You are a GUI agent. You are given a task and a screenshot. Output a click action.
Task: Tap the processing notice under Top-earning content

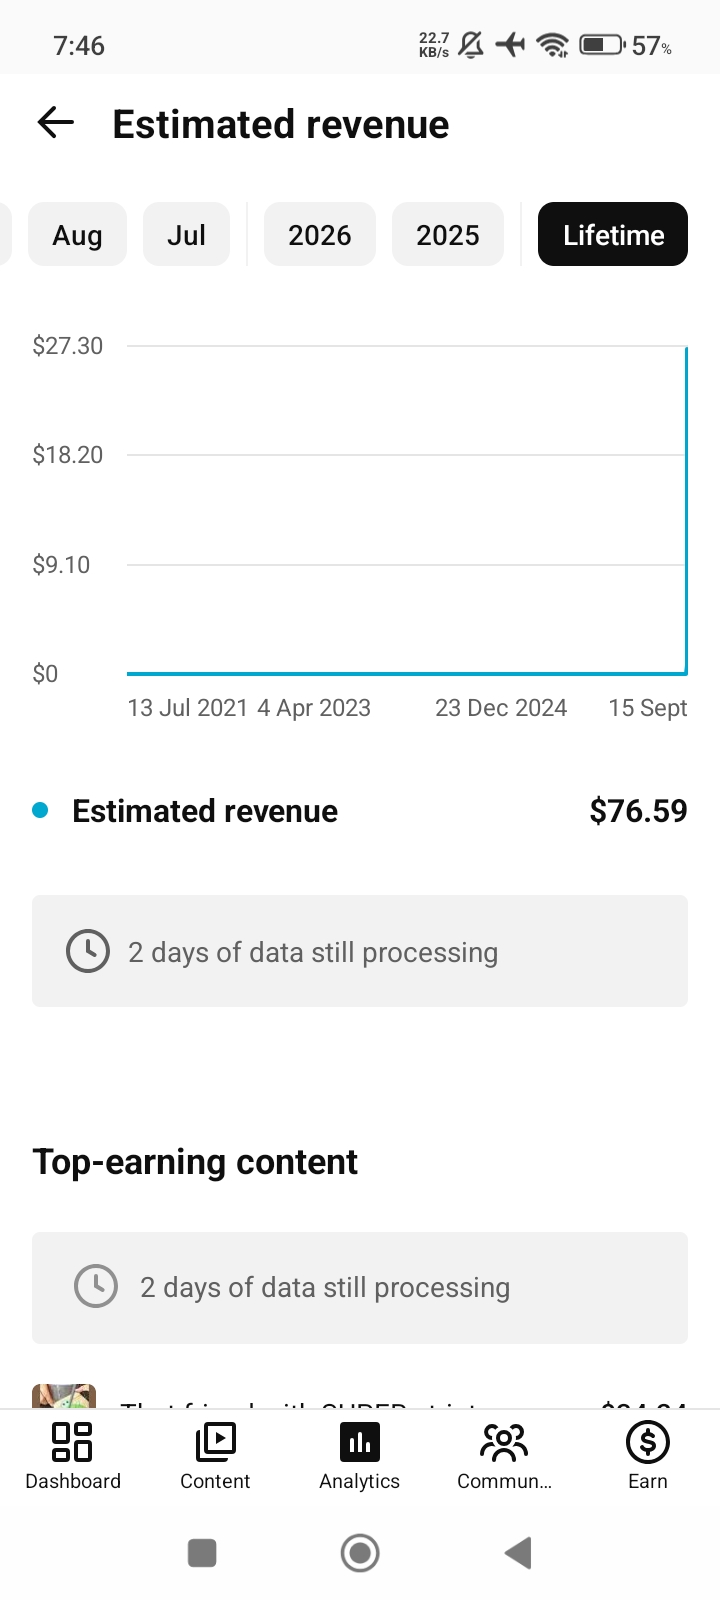click(360, 1288)
